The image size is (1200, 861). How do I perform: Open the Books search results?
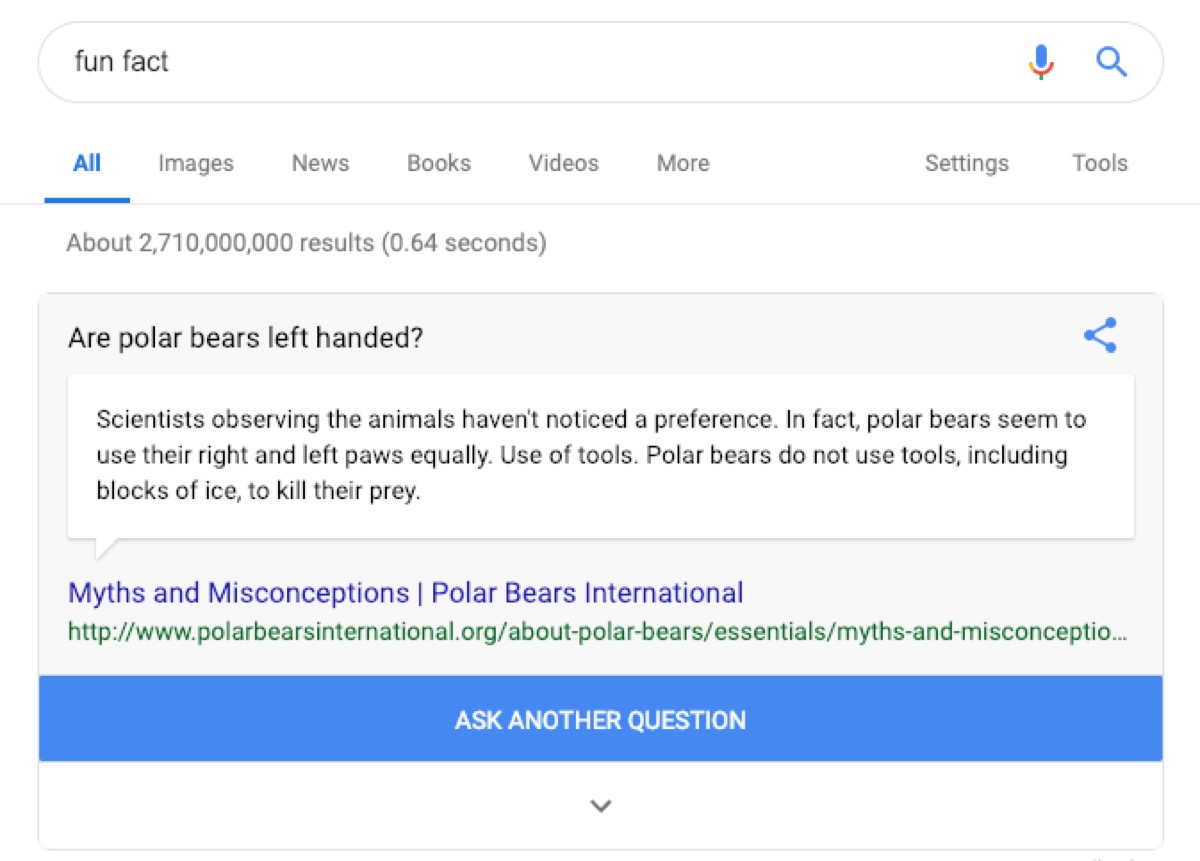pyautogui.click(x=438, y=163)
